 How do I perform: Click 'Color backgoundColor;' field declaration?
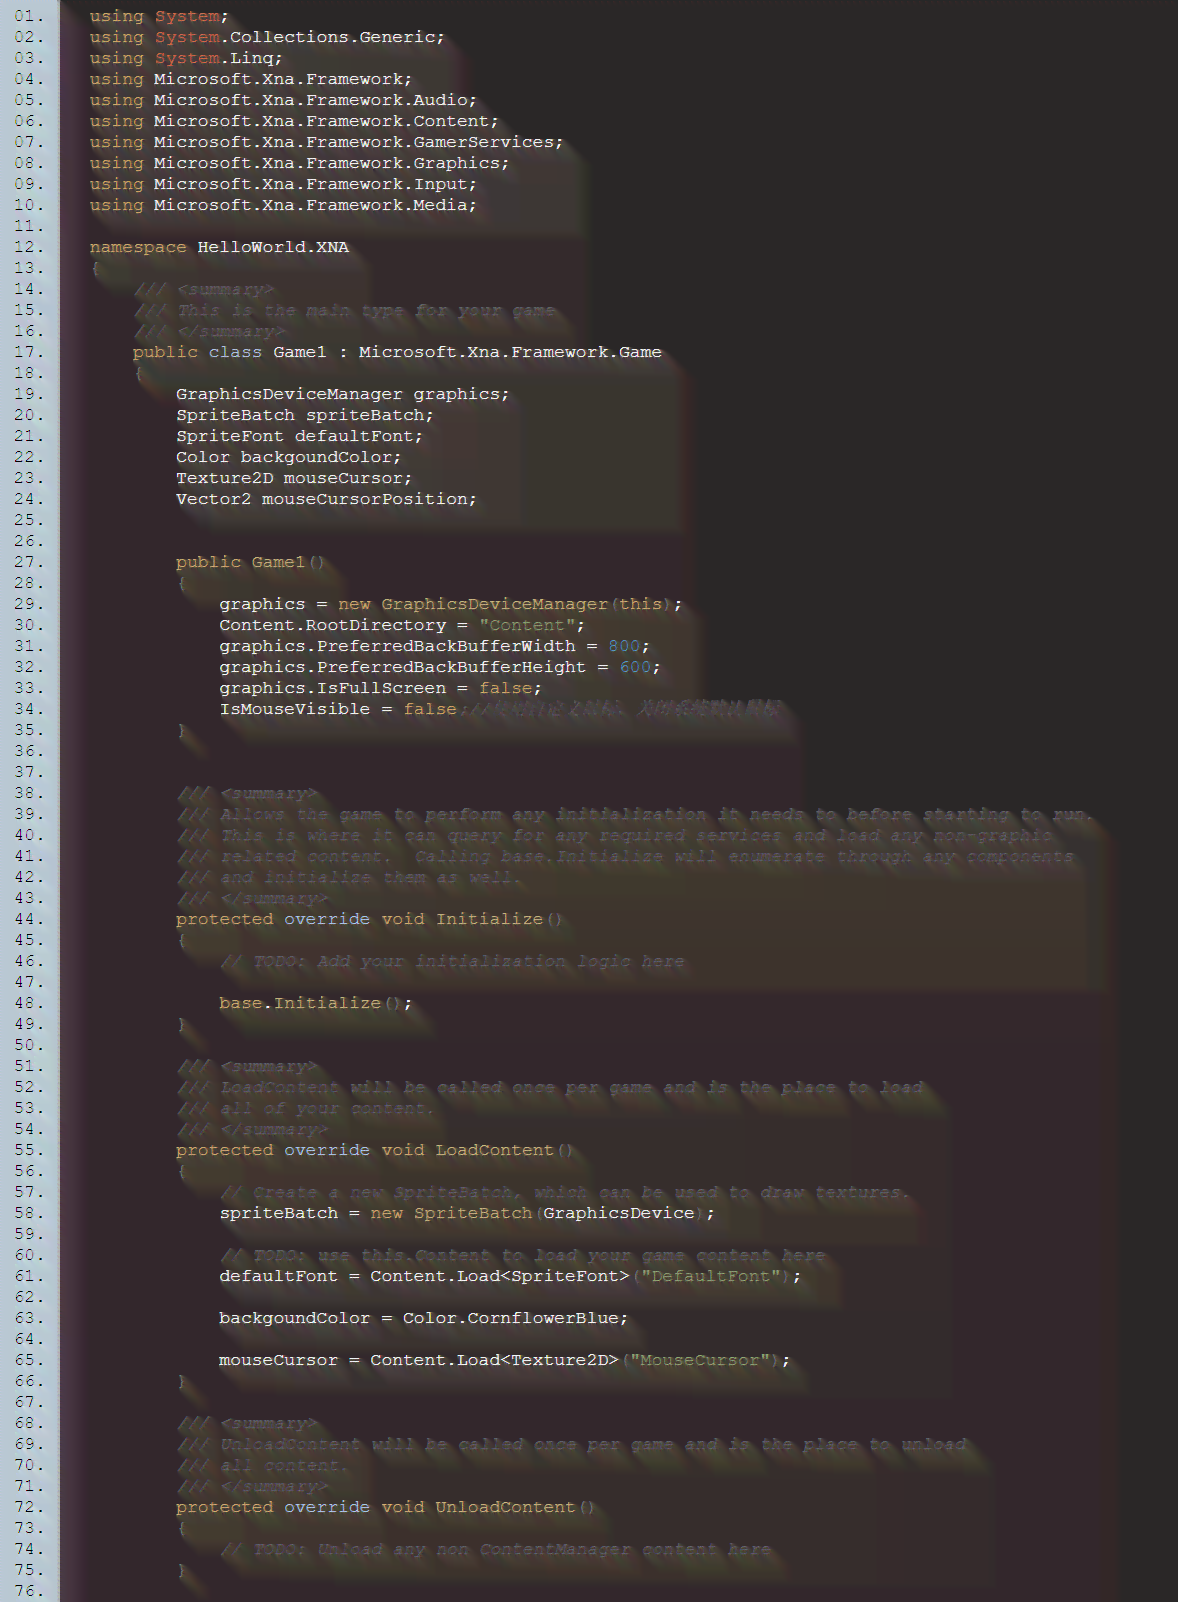coord(289,457)
